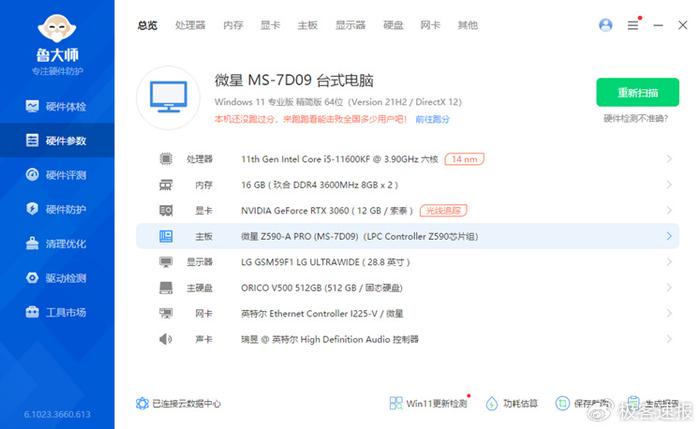Image resolution: width=700 pixels, height=429 pixels.
Task: Click the sound card speaker icon
Action: pyautogui.click(x=166, y=339)
